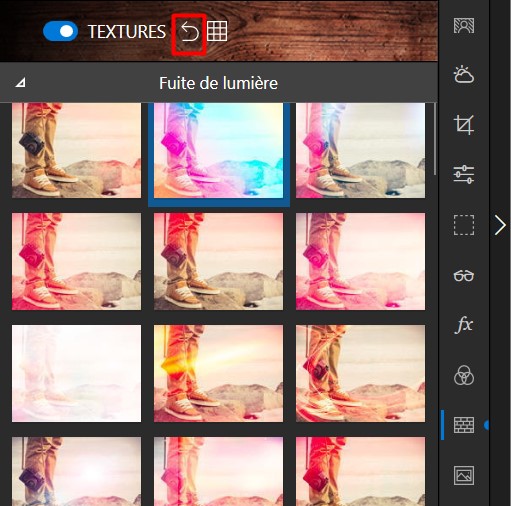Open the weather/sky cloud-sun icon
The image size is (511, 506).
coord(464,75)
